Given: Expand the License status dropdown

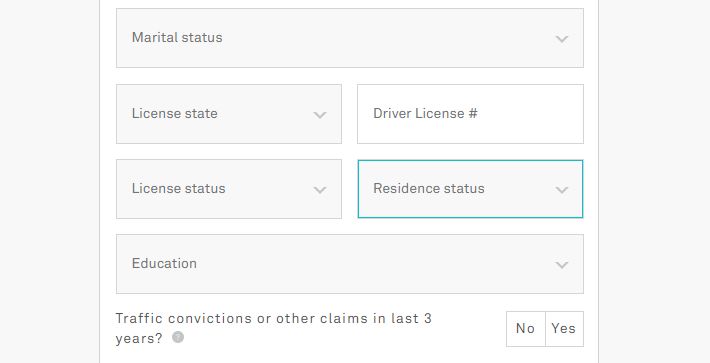Looking at the screenshot, I should (x=229, y=189).
